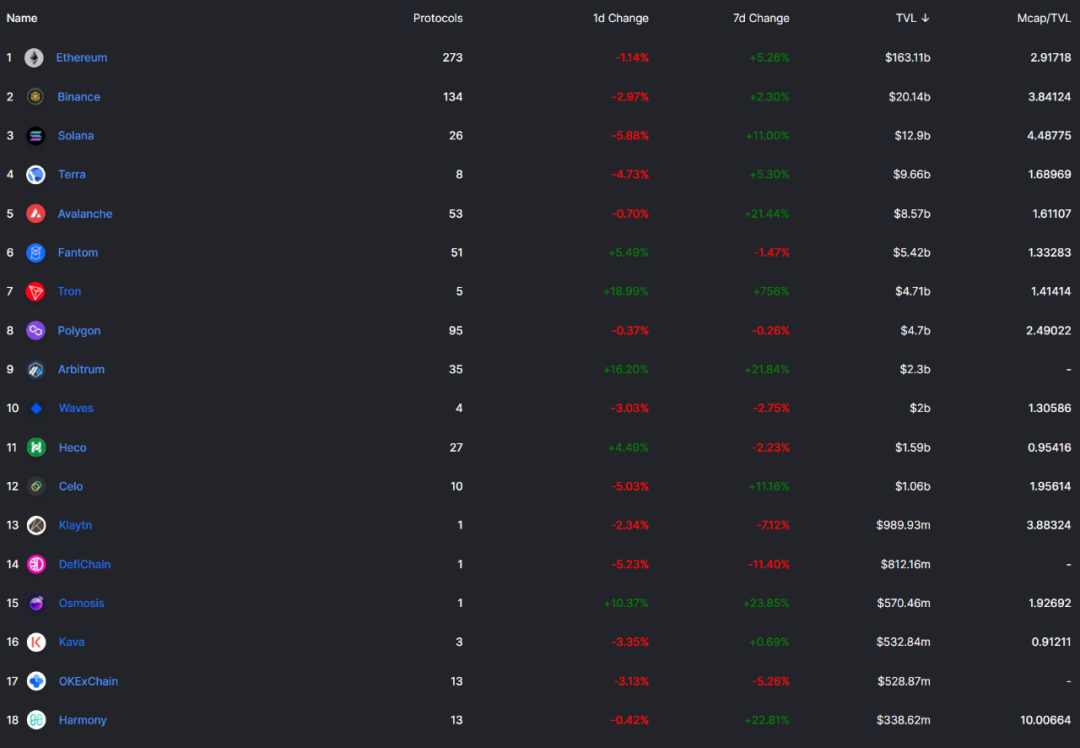The height and width of the screenshot is (748, 1080).
Task: Open the Heco chain link
Action: coord(72,448)
